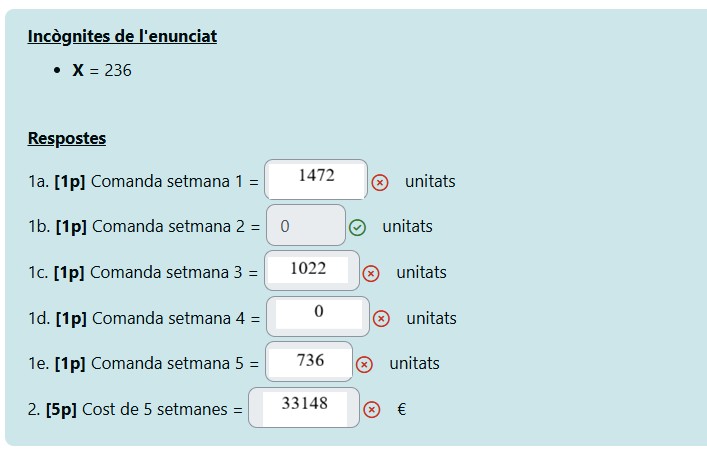The image size is (707, 451).
Task: Click the Respostes heading
Action: pos(67,138)
